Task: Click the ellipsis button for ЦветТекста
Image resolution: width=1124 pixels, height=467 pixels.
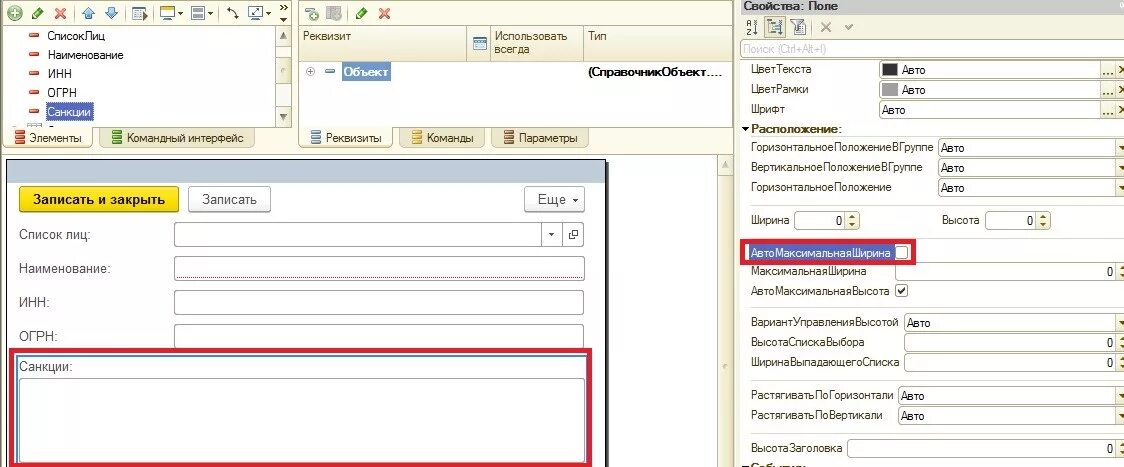Action: [x=1108, y=70]
